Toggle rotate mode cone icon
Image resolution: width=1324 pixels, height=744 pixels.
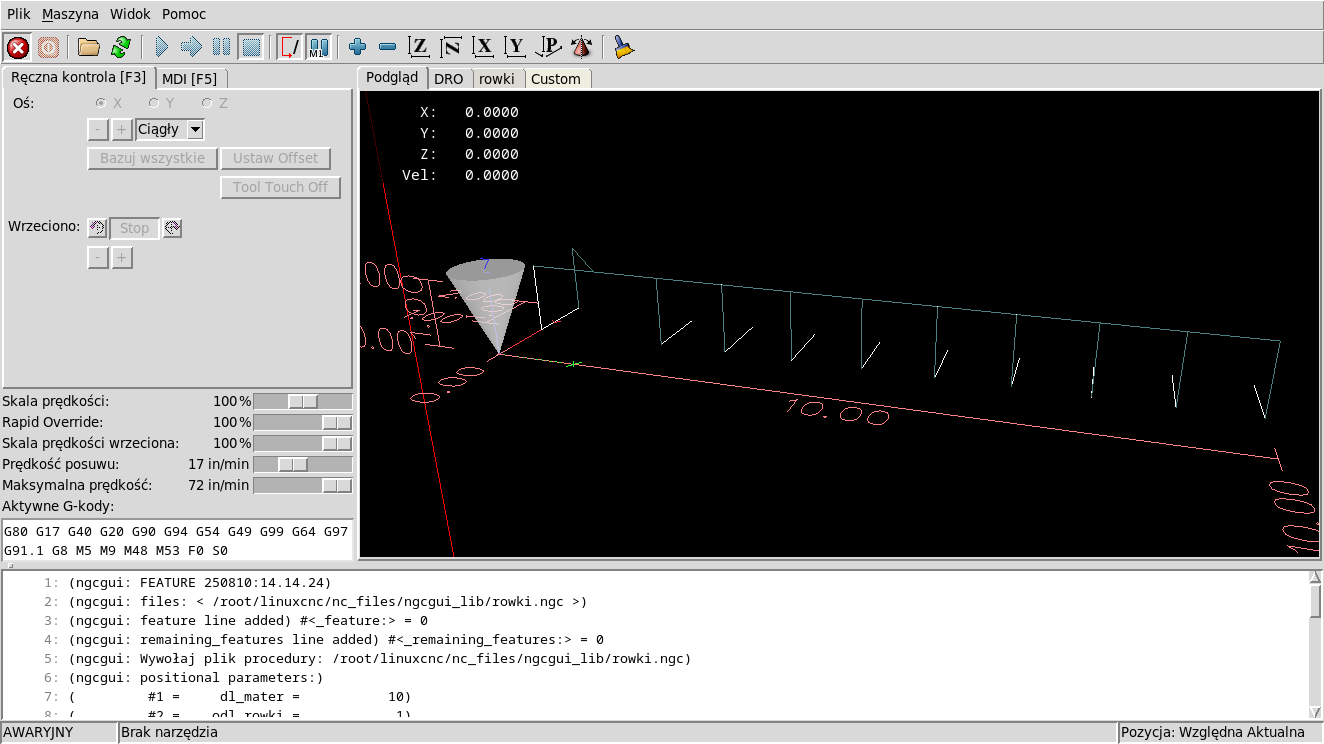pos(581,46)
